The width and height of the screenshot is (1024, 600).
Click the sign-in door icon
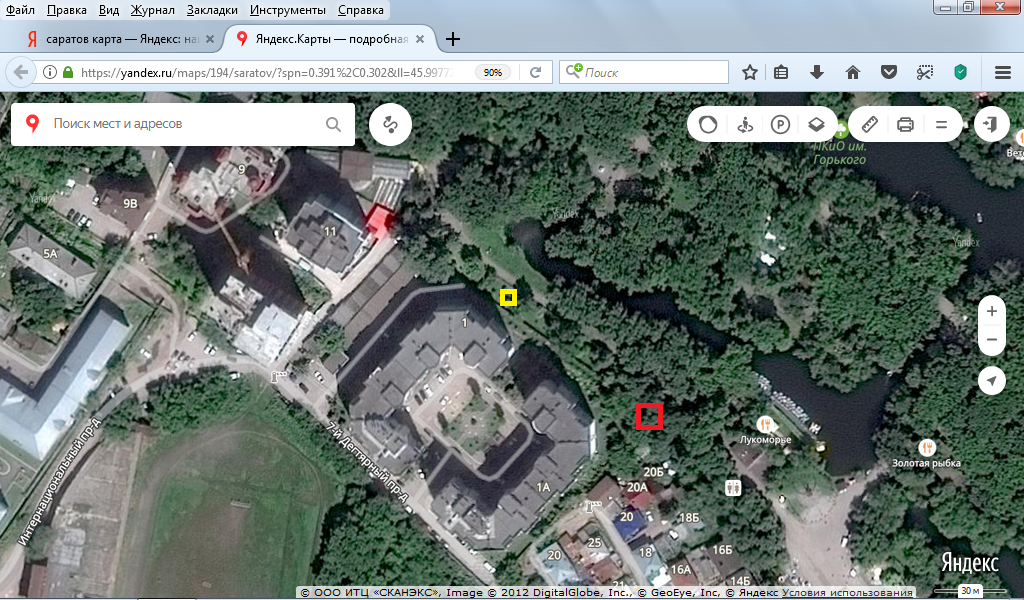tap(991, 124)
